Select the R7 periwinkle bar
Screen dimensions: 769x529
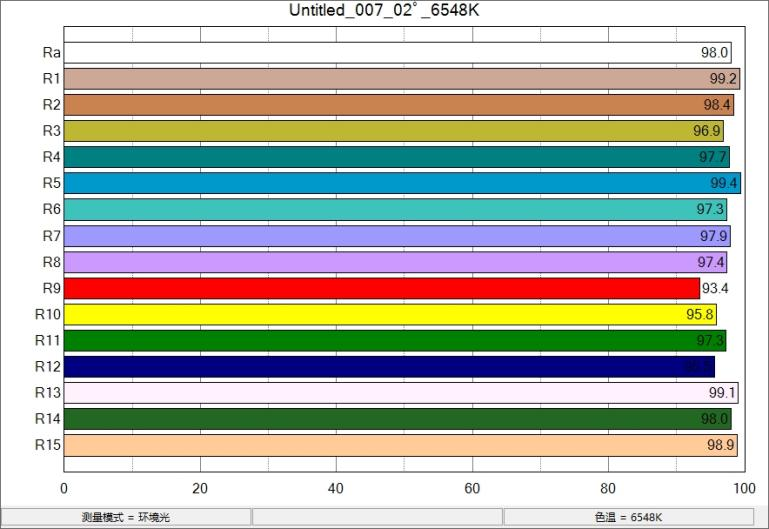point(396,236)
